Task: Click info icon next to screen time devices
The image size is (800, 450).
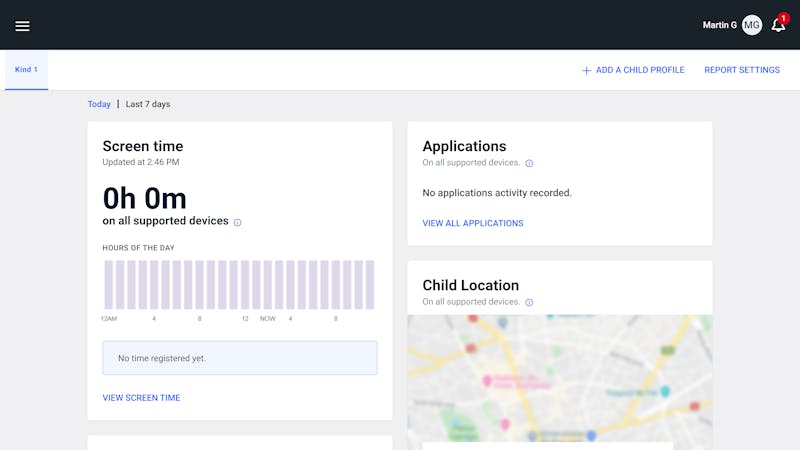Action: click(x=237, y=222)
